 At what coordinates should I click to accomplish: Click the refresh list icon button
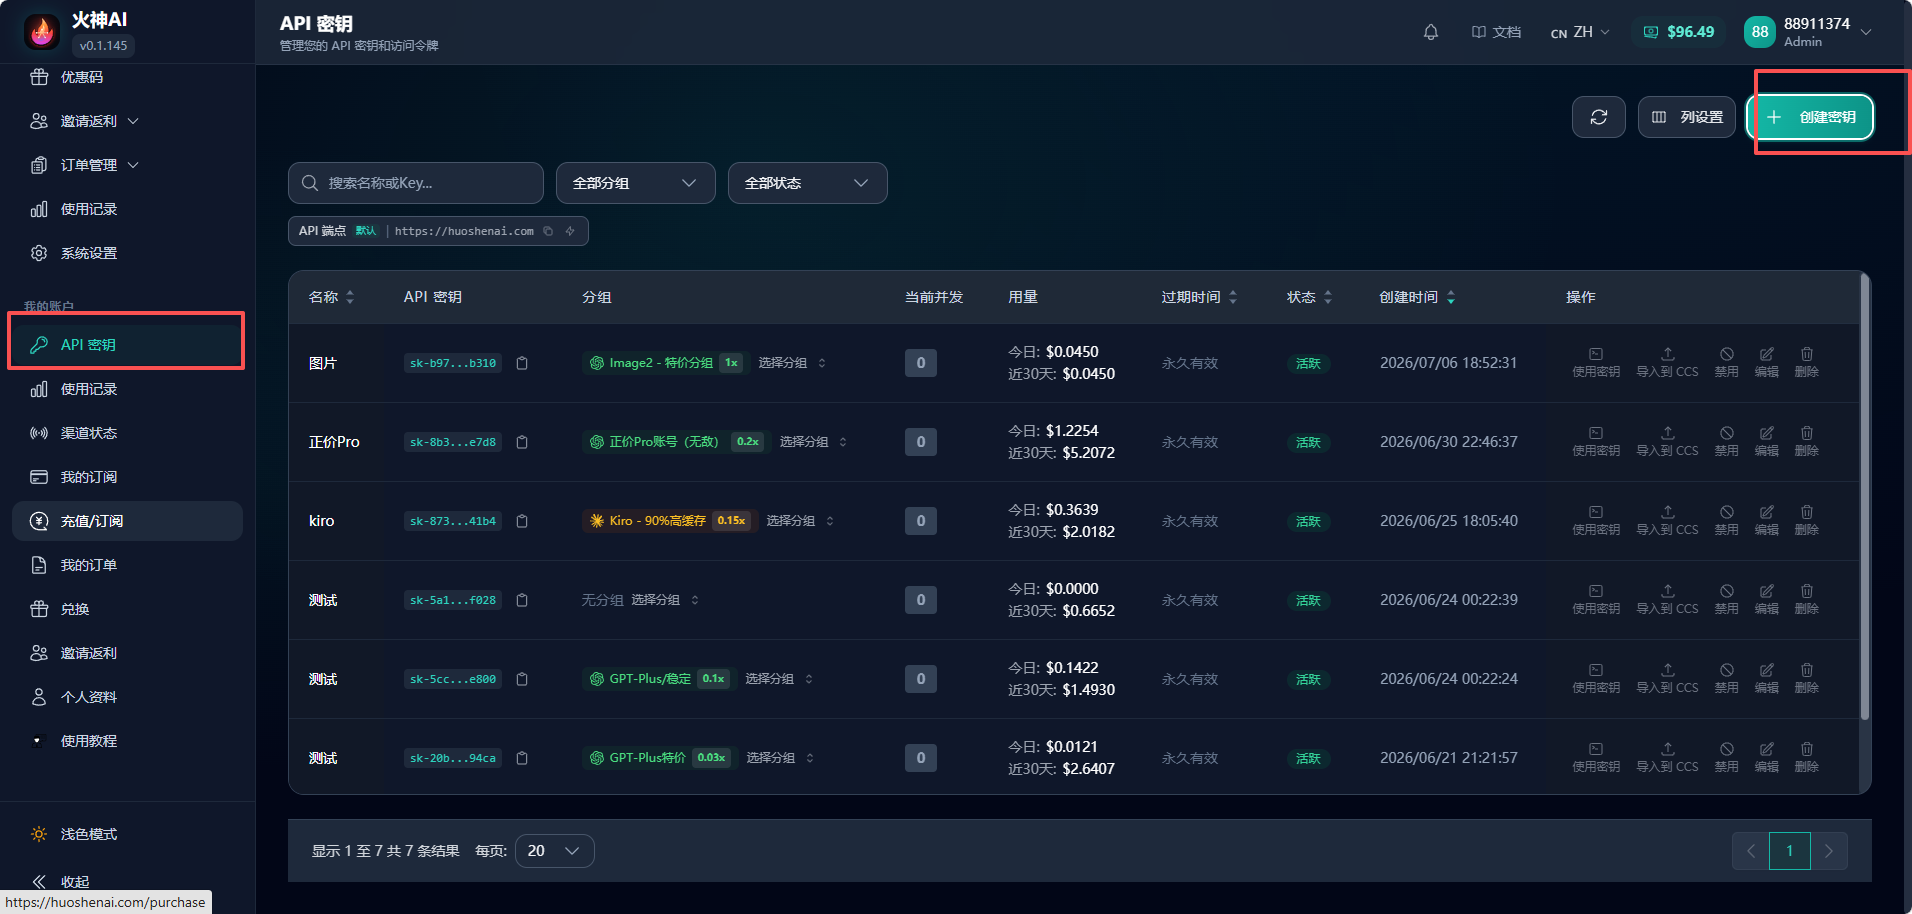[x=1599, y=117]
